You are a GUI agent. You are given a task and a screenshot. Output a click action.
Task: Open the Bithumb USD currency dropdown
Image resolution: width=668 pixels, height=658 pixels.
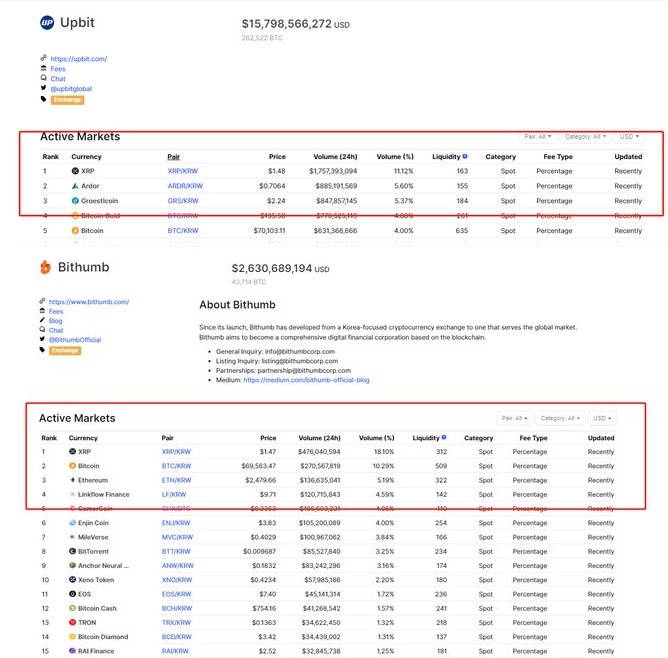[602, 418]
